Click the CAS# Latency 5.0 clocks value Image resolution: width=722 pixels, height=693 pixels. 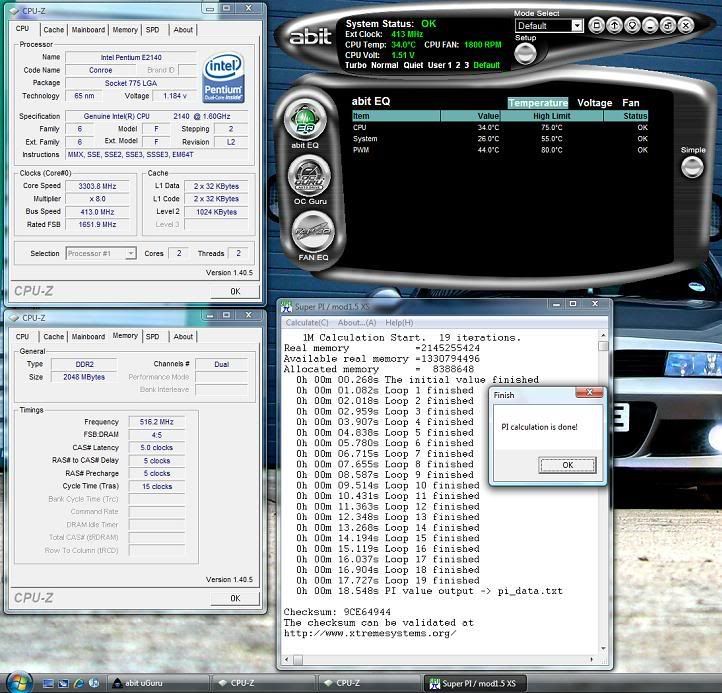(x=157, y=448)
